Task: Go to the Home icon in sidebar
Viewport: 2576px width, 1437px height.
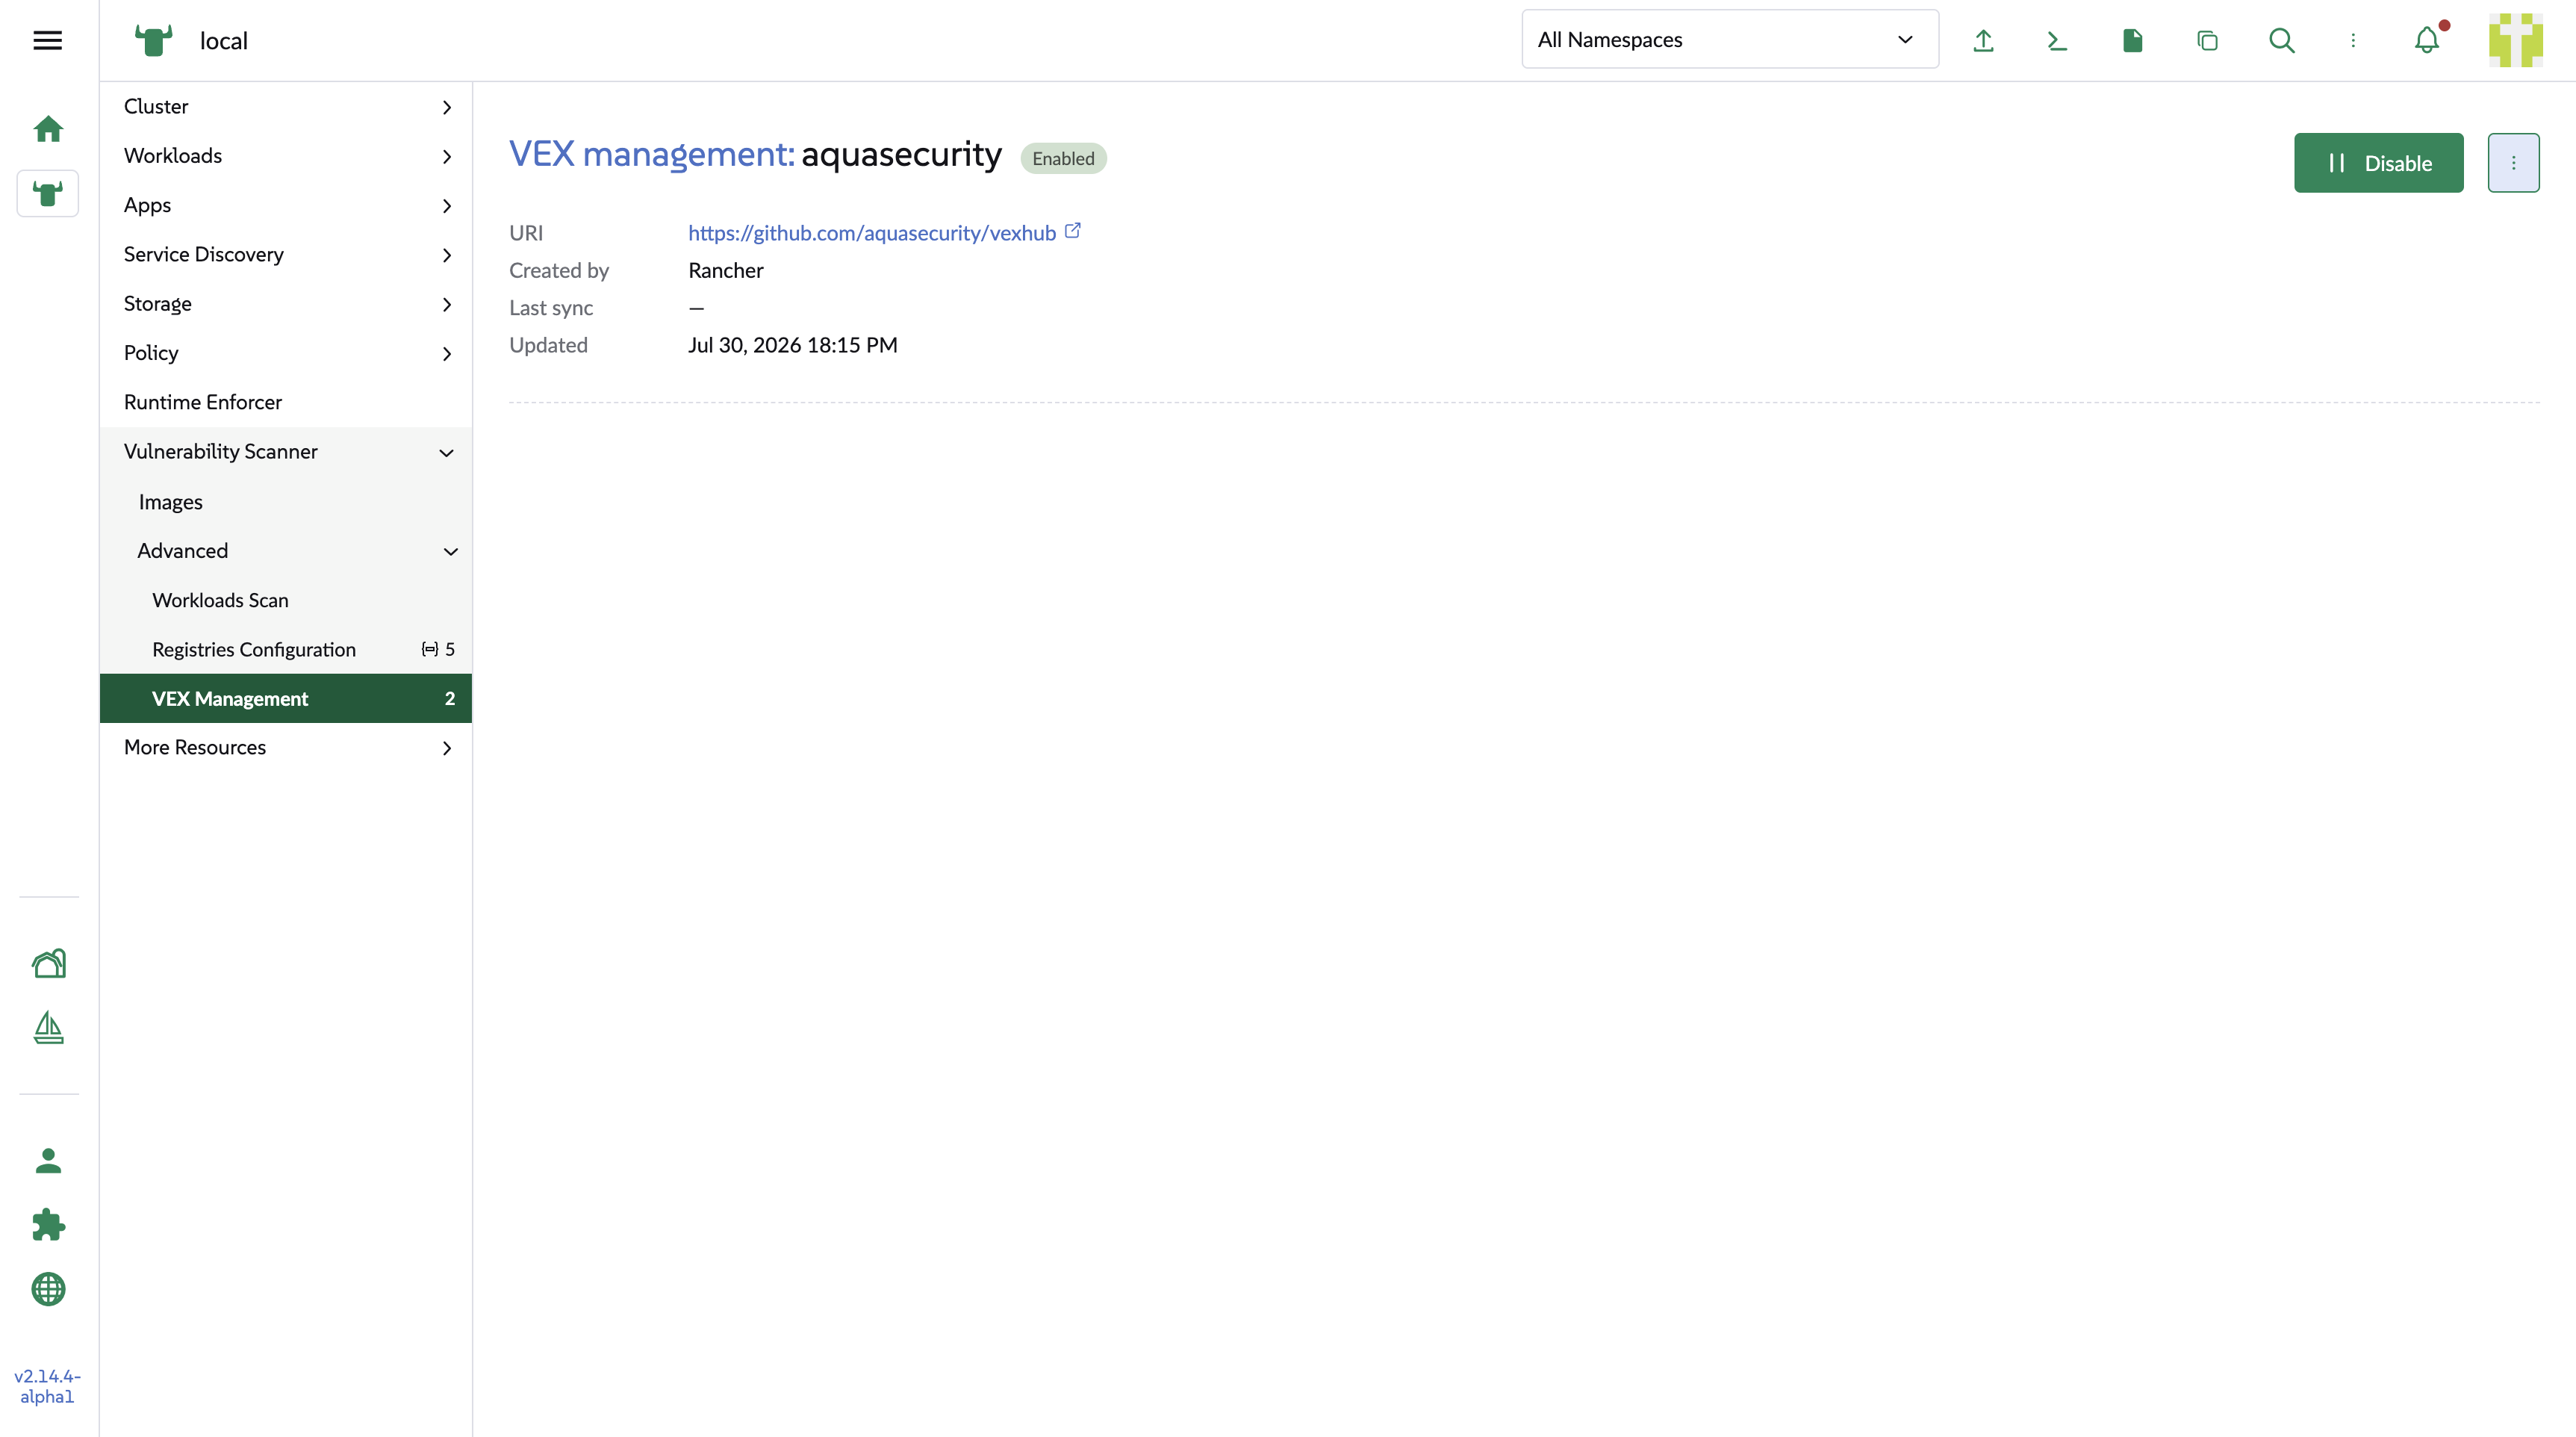Action: click(48, 129)
